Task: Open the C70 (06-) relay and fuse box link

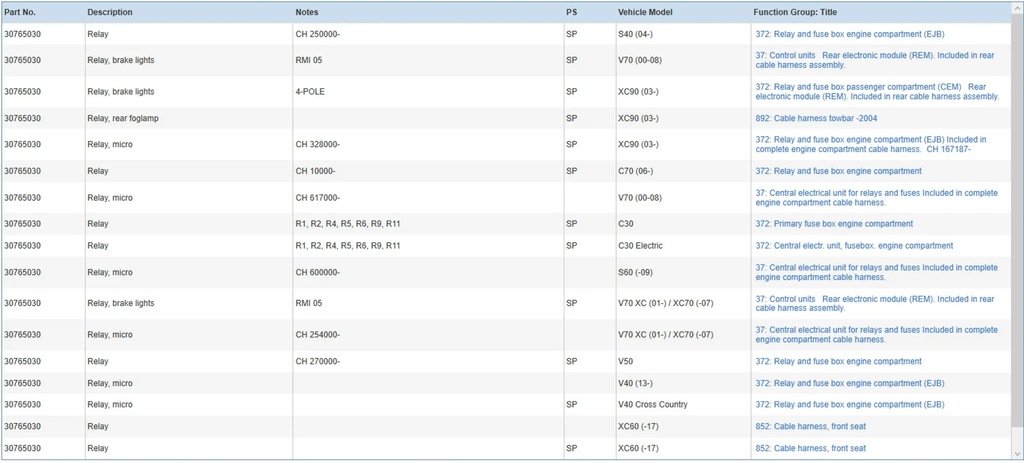Action: click(x=838, y=171)
